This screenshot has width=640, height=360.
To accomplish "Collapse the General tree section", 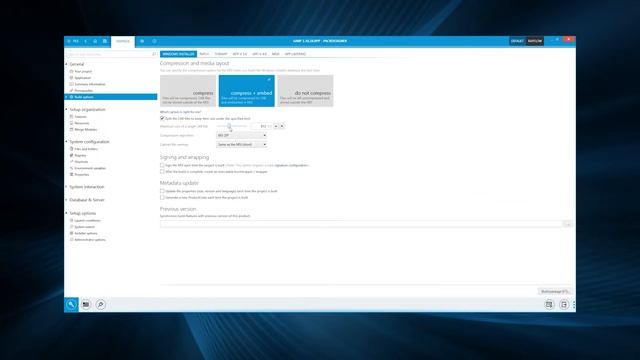I will [x=67, y=64].
